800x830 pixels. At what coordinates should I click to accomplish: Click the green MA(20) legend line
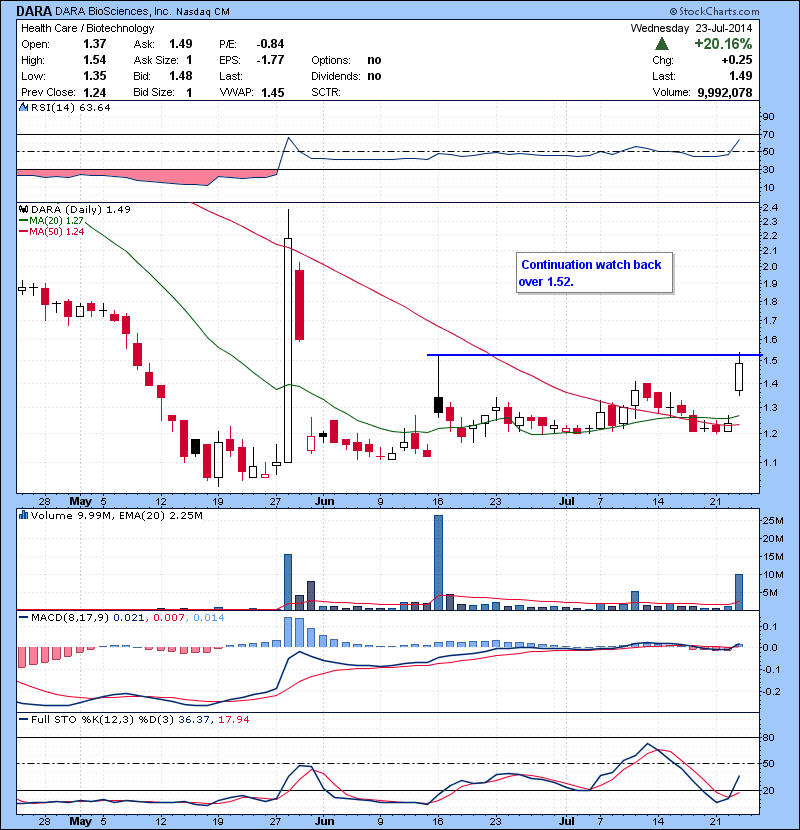(x=24, y=220)
